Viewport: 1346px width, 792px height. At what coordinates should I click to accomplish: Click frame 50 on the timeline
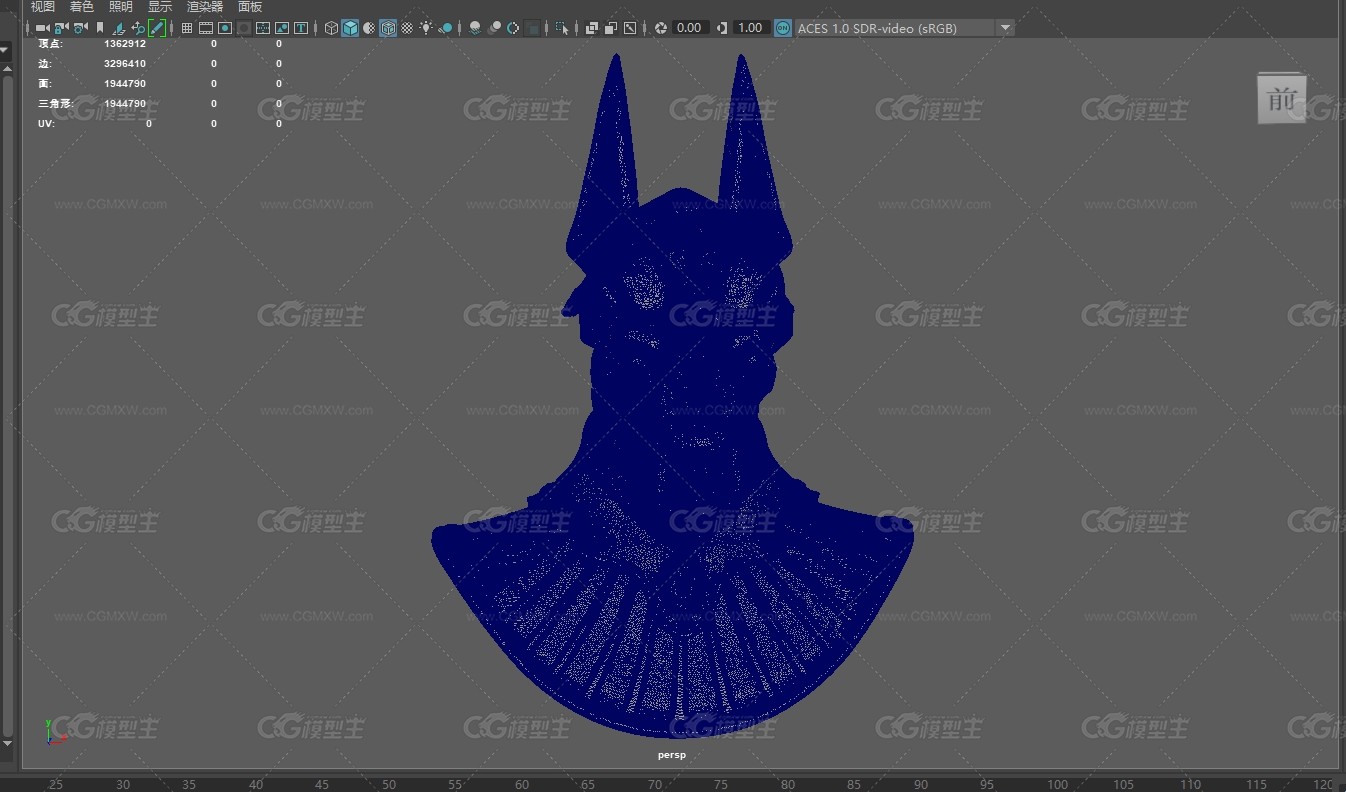pyautogui.click(x=389, y=784)
